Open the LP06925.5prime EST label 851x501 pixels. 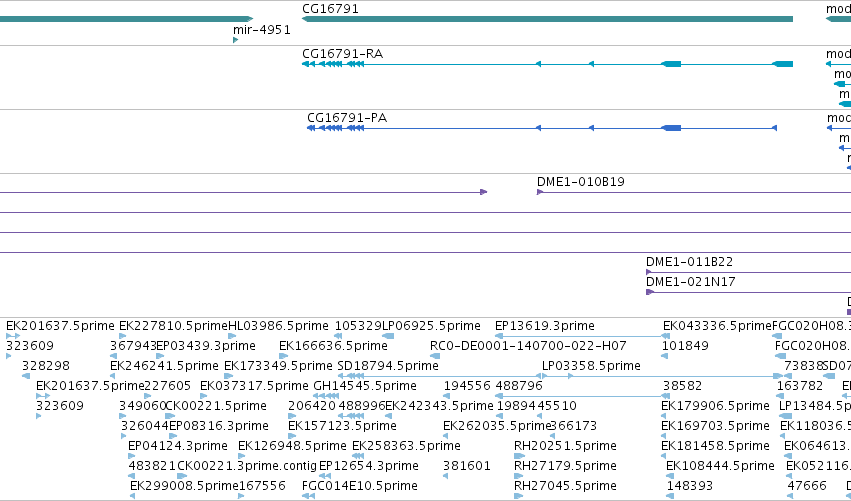coord(431,326)
